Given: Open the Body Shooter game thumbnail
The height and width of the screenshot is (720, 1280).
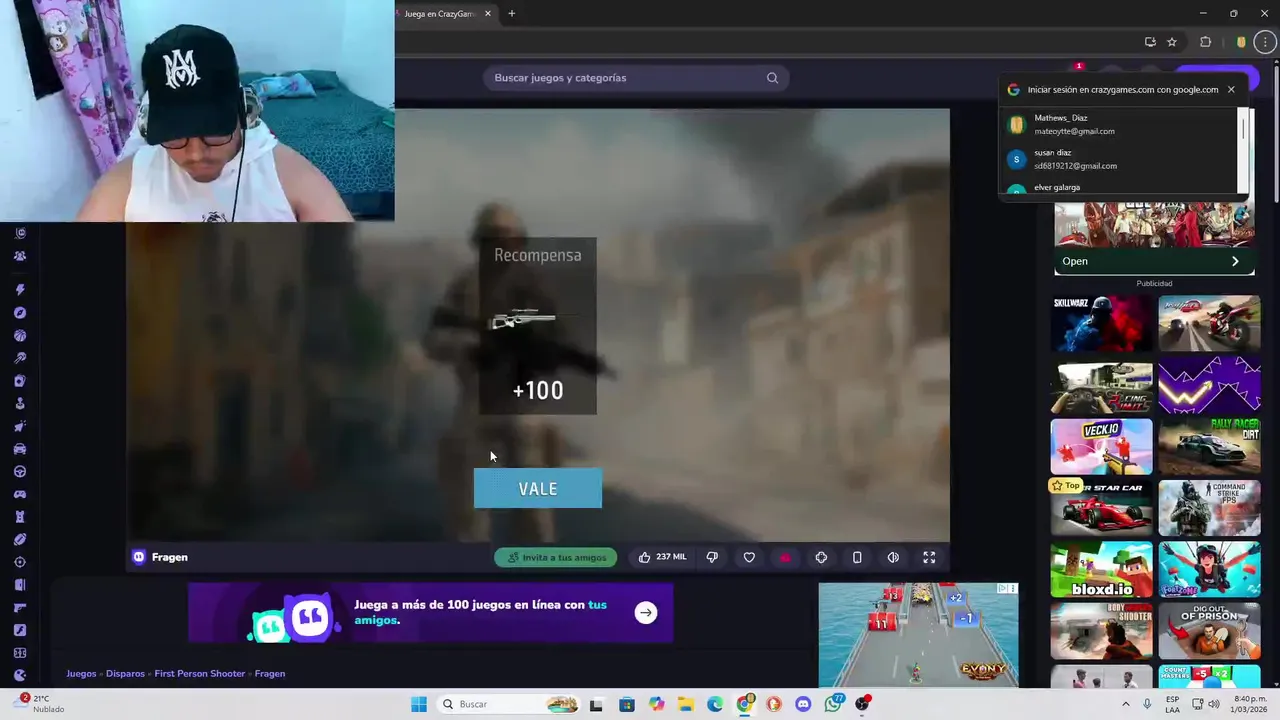Looking at the screenshot, I should point(1101,631).
